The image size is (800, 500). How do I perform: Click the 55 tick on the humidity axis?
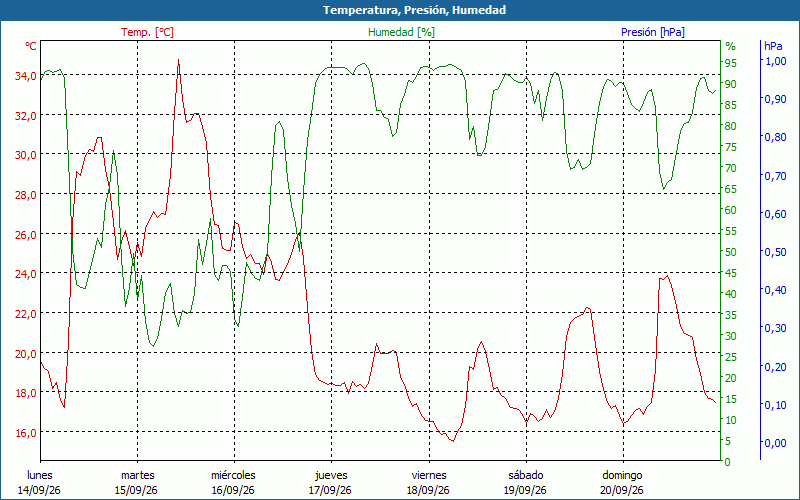[731, 231]
